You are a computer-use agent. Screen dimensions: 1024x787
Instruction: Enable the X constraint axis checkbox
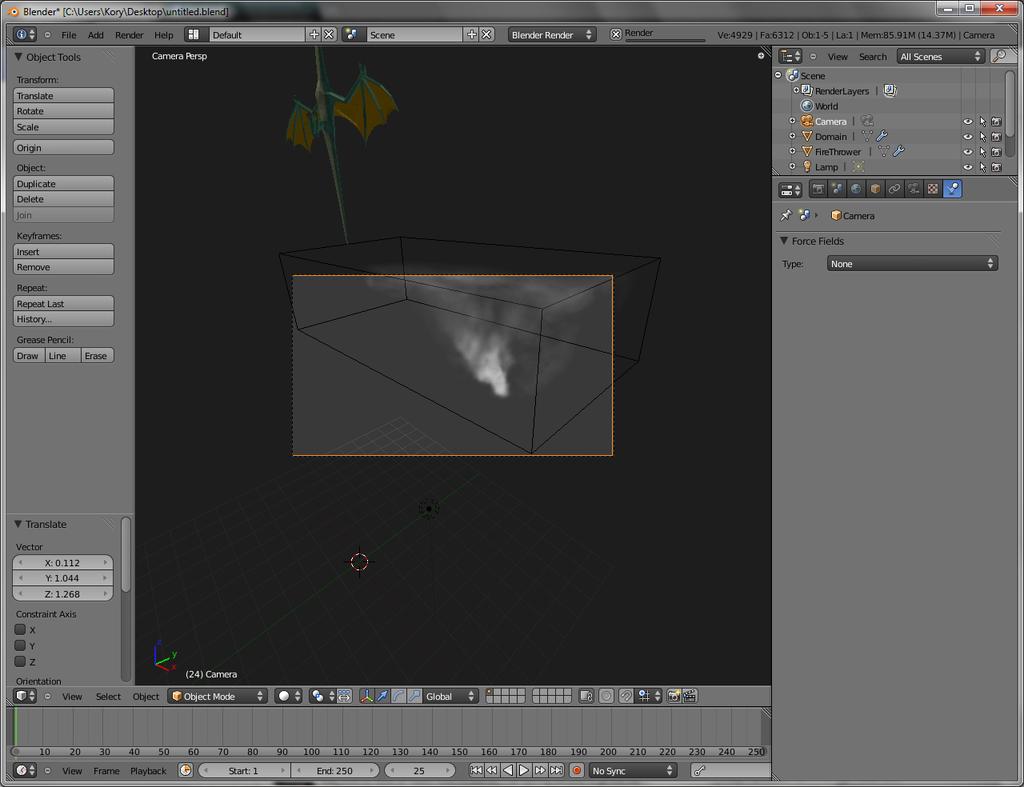(20, 630)
